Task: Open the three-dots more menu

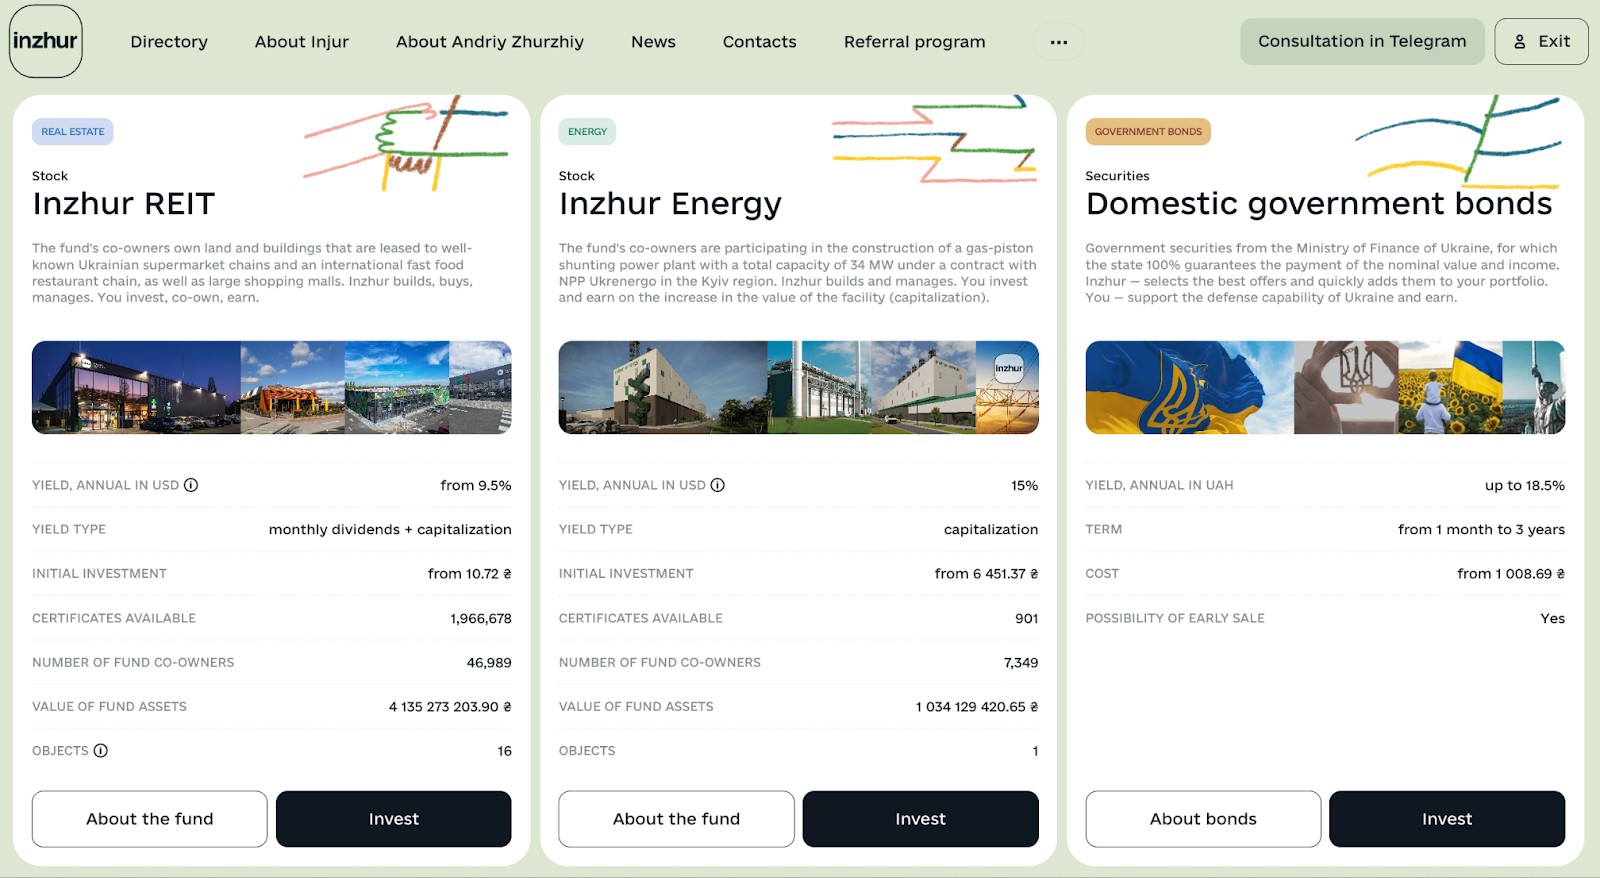Action: (1059, 42)
